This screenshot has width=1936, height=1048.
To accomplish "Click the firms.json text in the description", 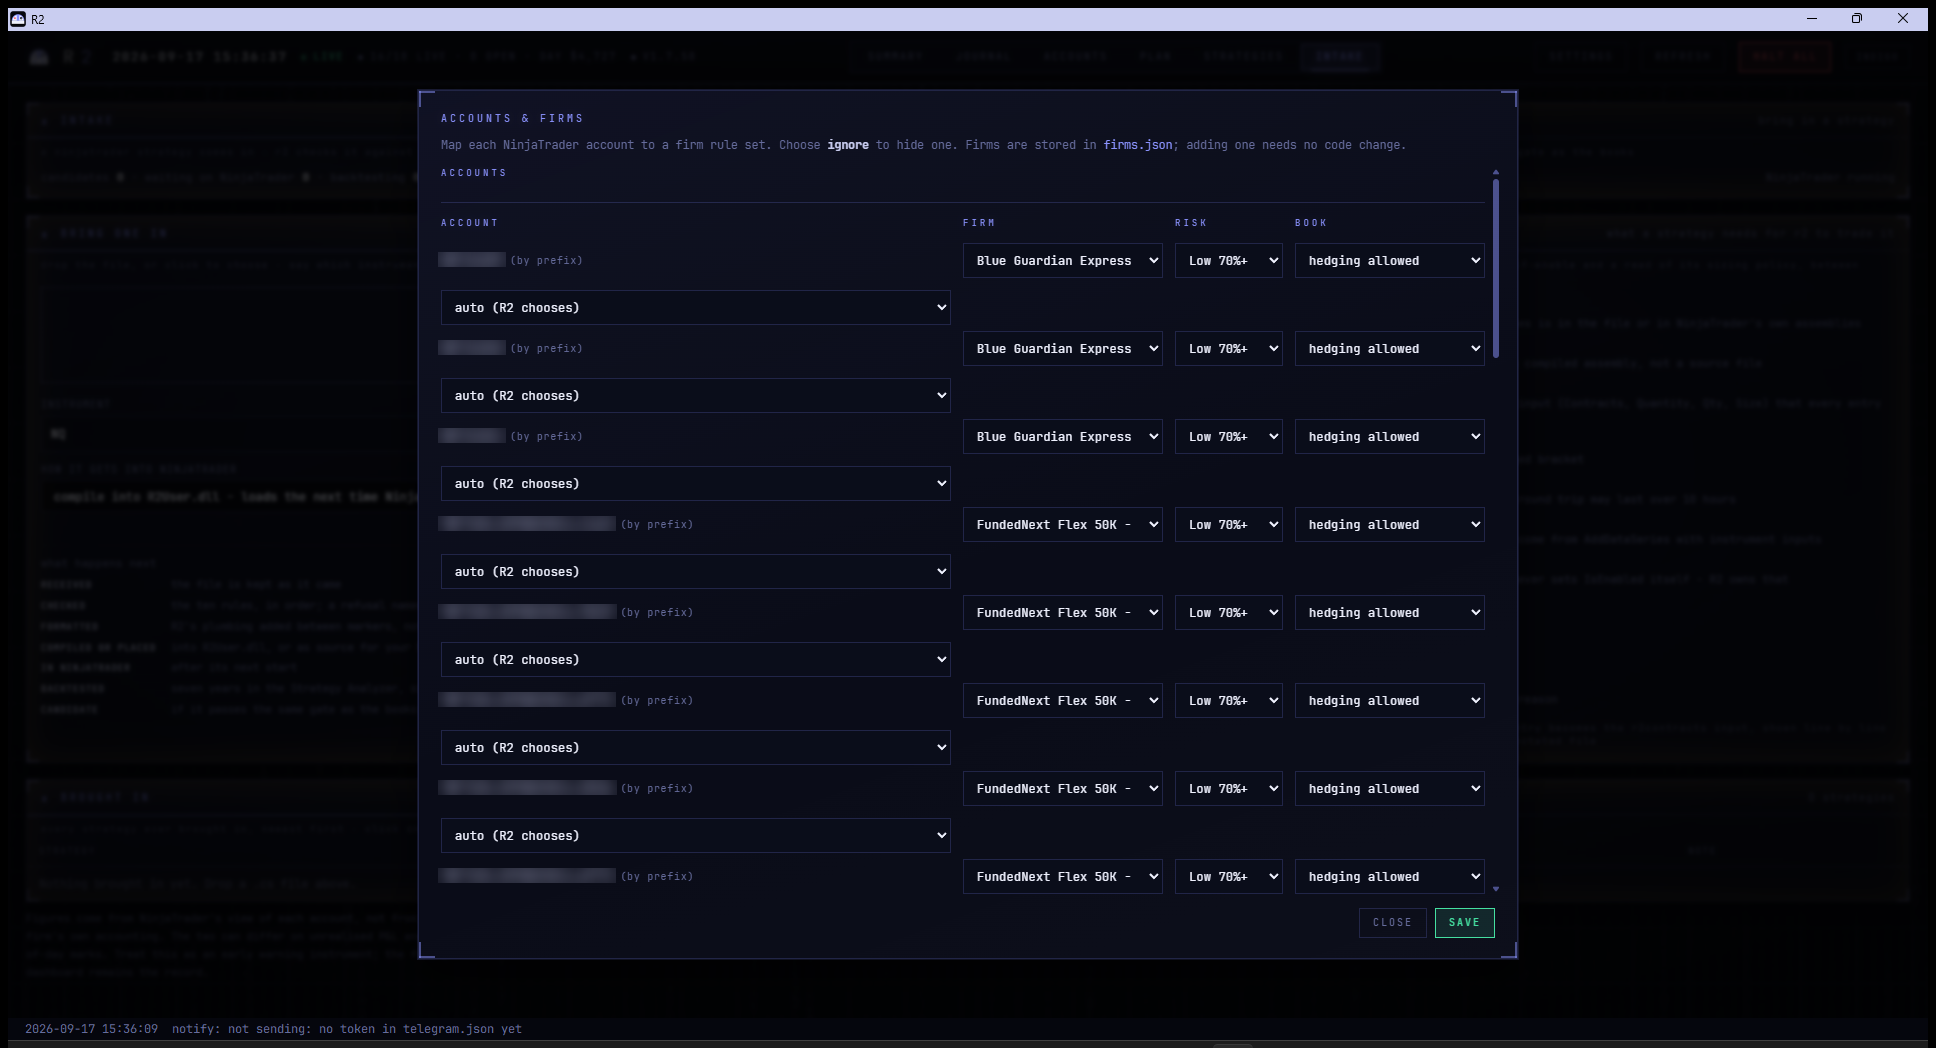I will click(x=1138, y=145).
